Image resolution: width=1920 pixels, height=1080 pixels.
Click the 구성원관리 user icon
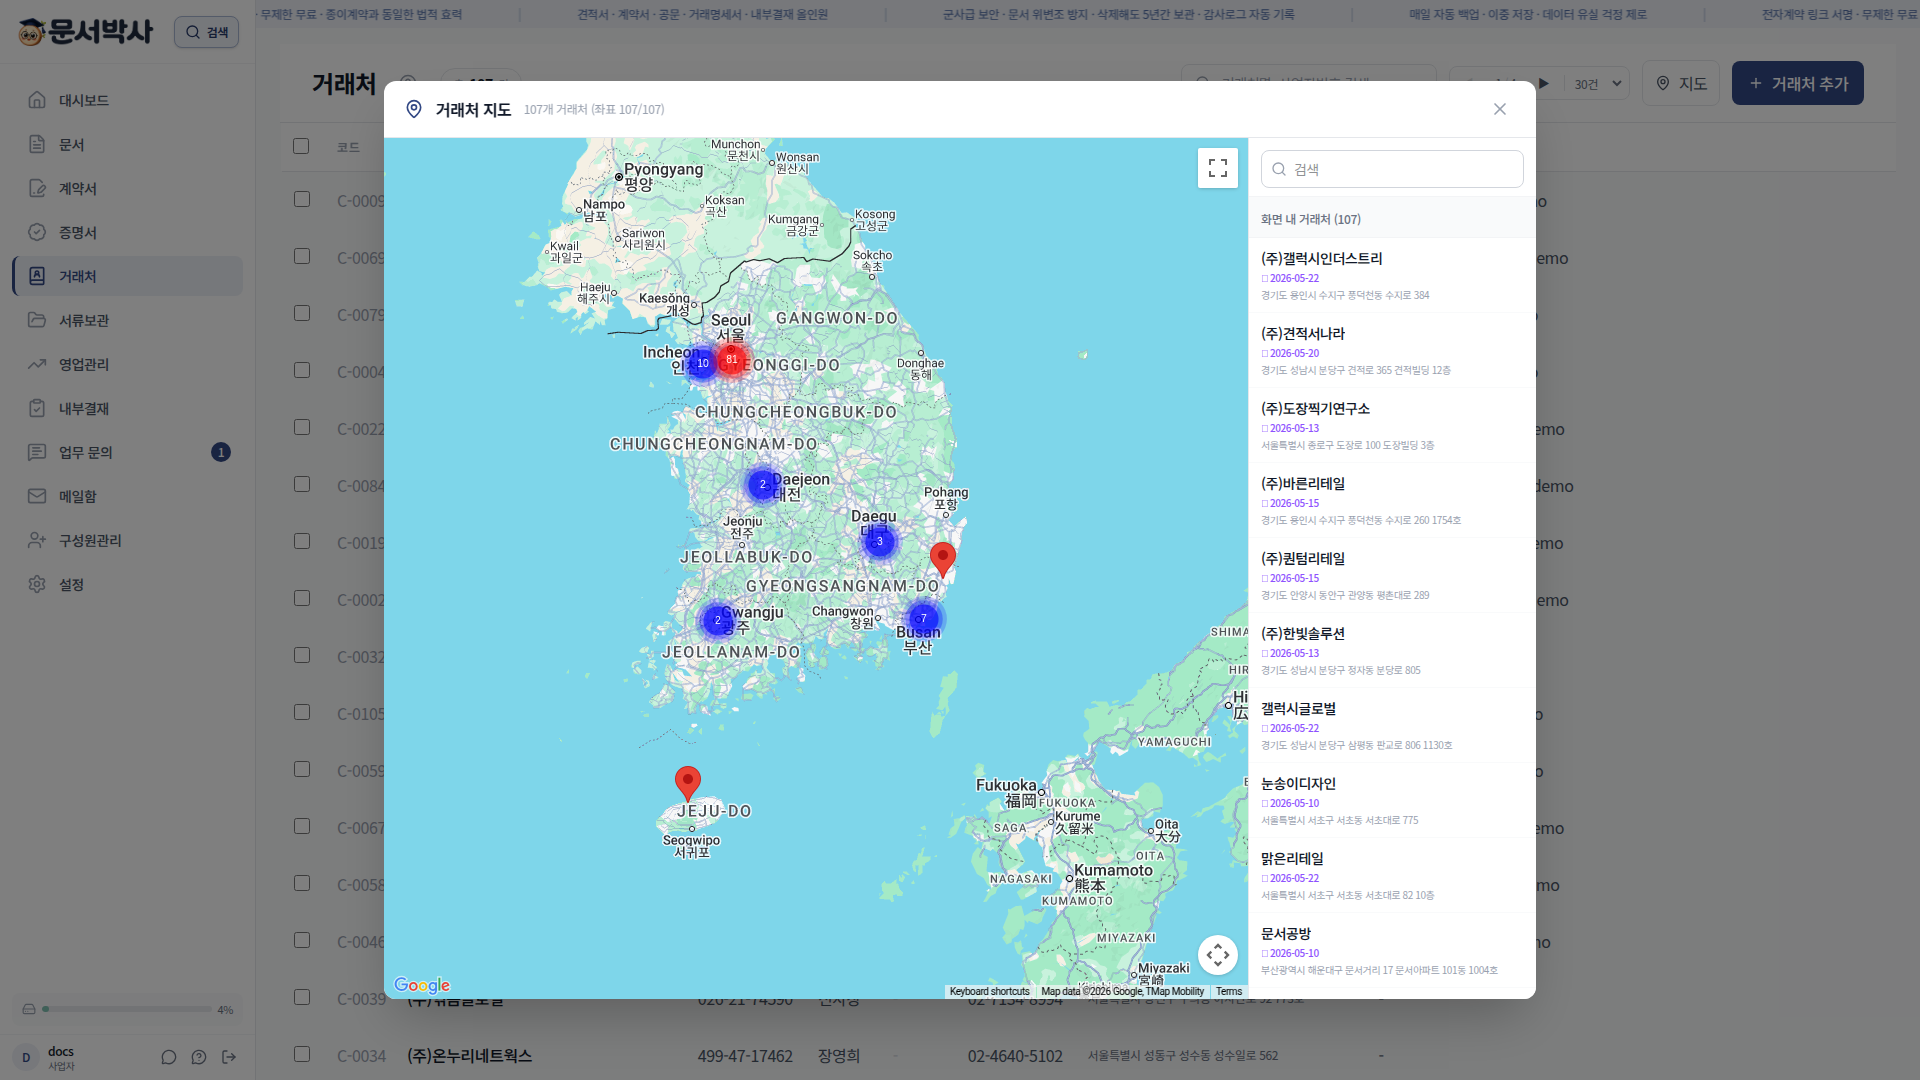click(37, 540)
